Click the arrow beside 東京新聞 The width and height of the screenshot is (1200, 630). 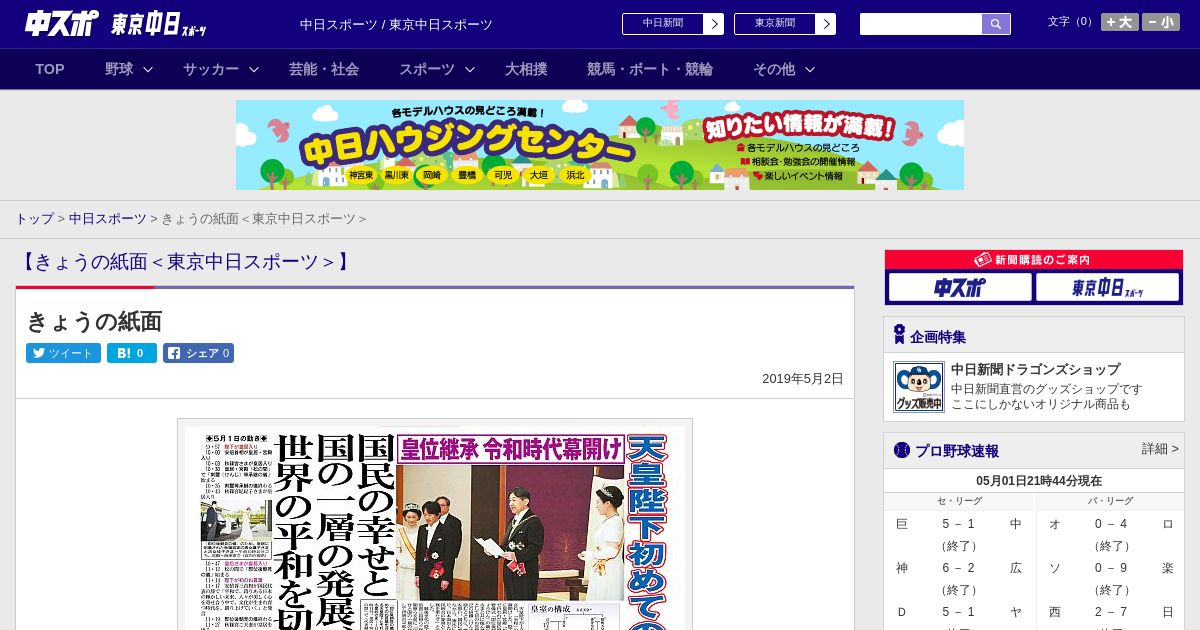826,24
